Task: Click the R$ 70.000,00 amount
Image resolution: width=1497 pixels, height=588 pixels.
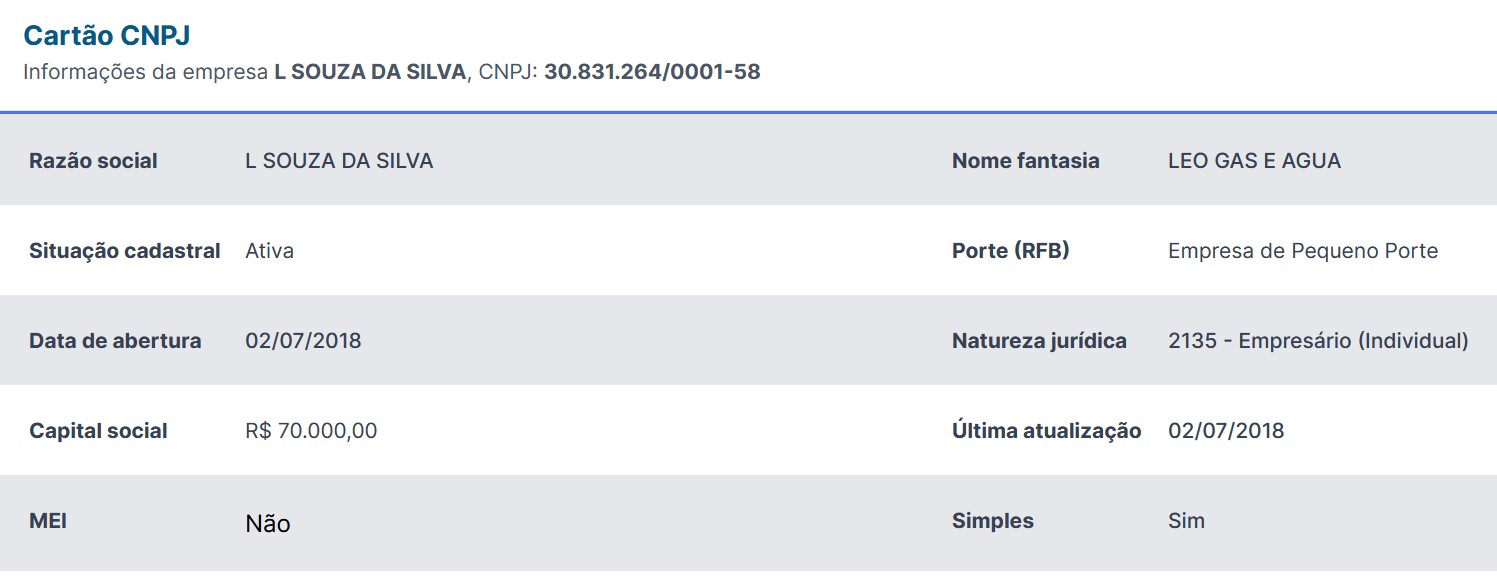Action: point(311,431)
